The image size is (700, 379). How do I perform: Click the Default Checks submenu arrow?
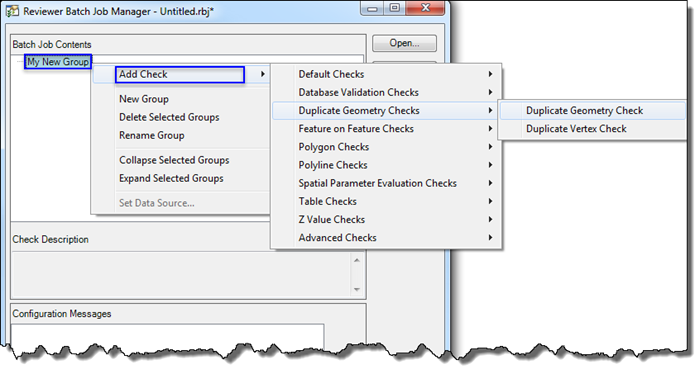(x=490, y=74)
